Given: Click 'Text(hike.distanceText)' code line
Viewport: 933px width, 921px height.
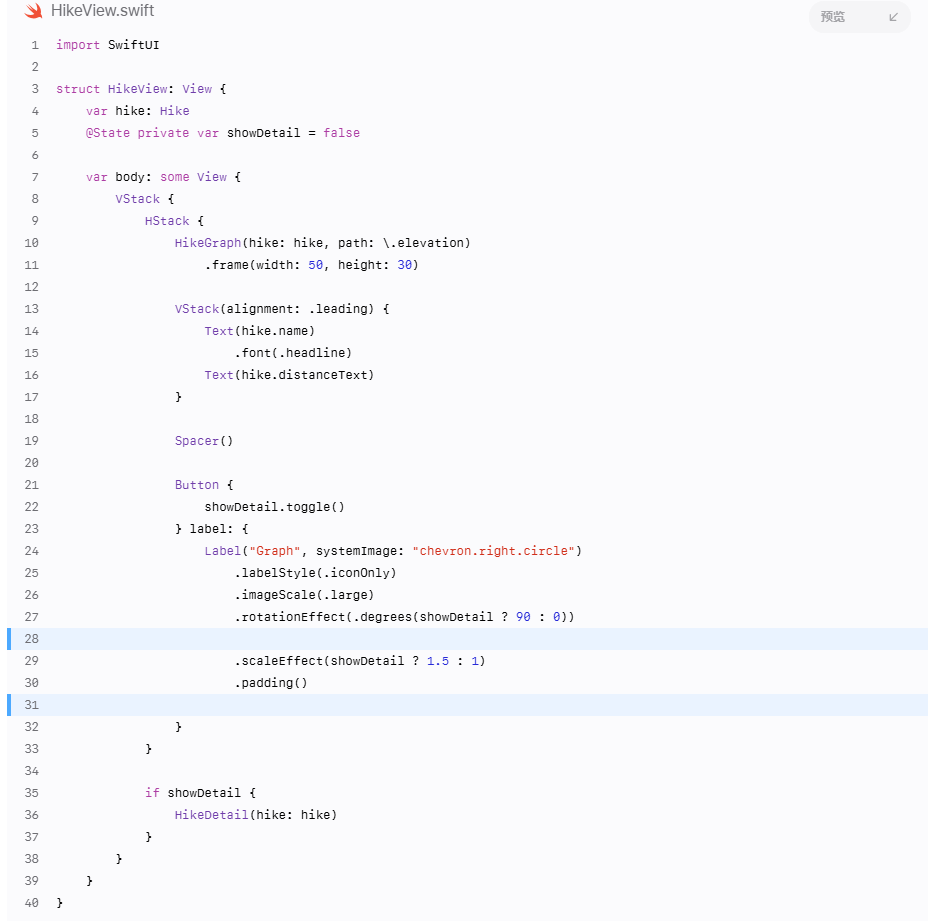Looking at the screenshot, I should tap(289, 375).
